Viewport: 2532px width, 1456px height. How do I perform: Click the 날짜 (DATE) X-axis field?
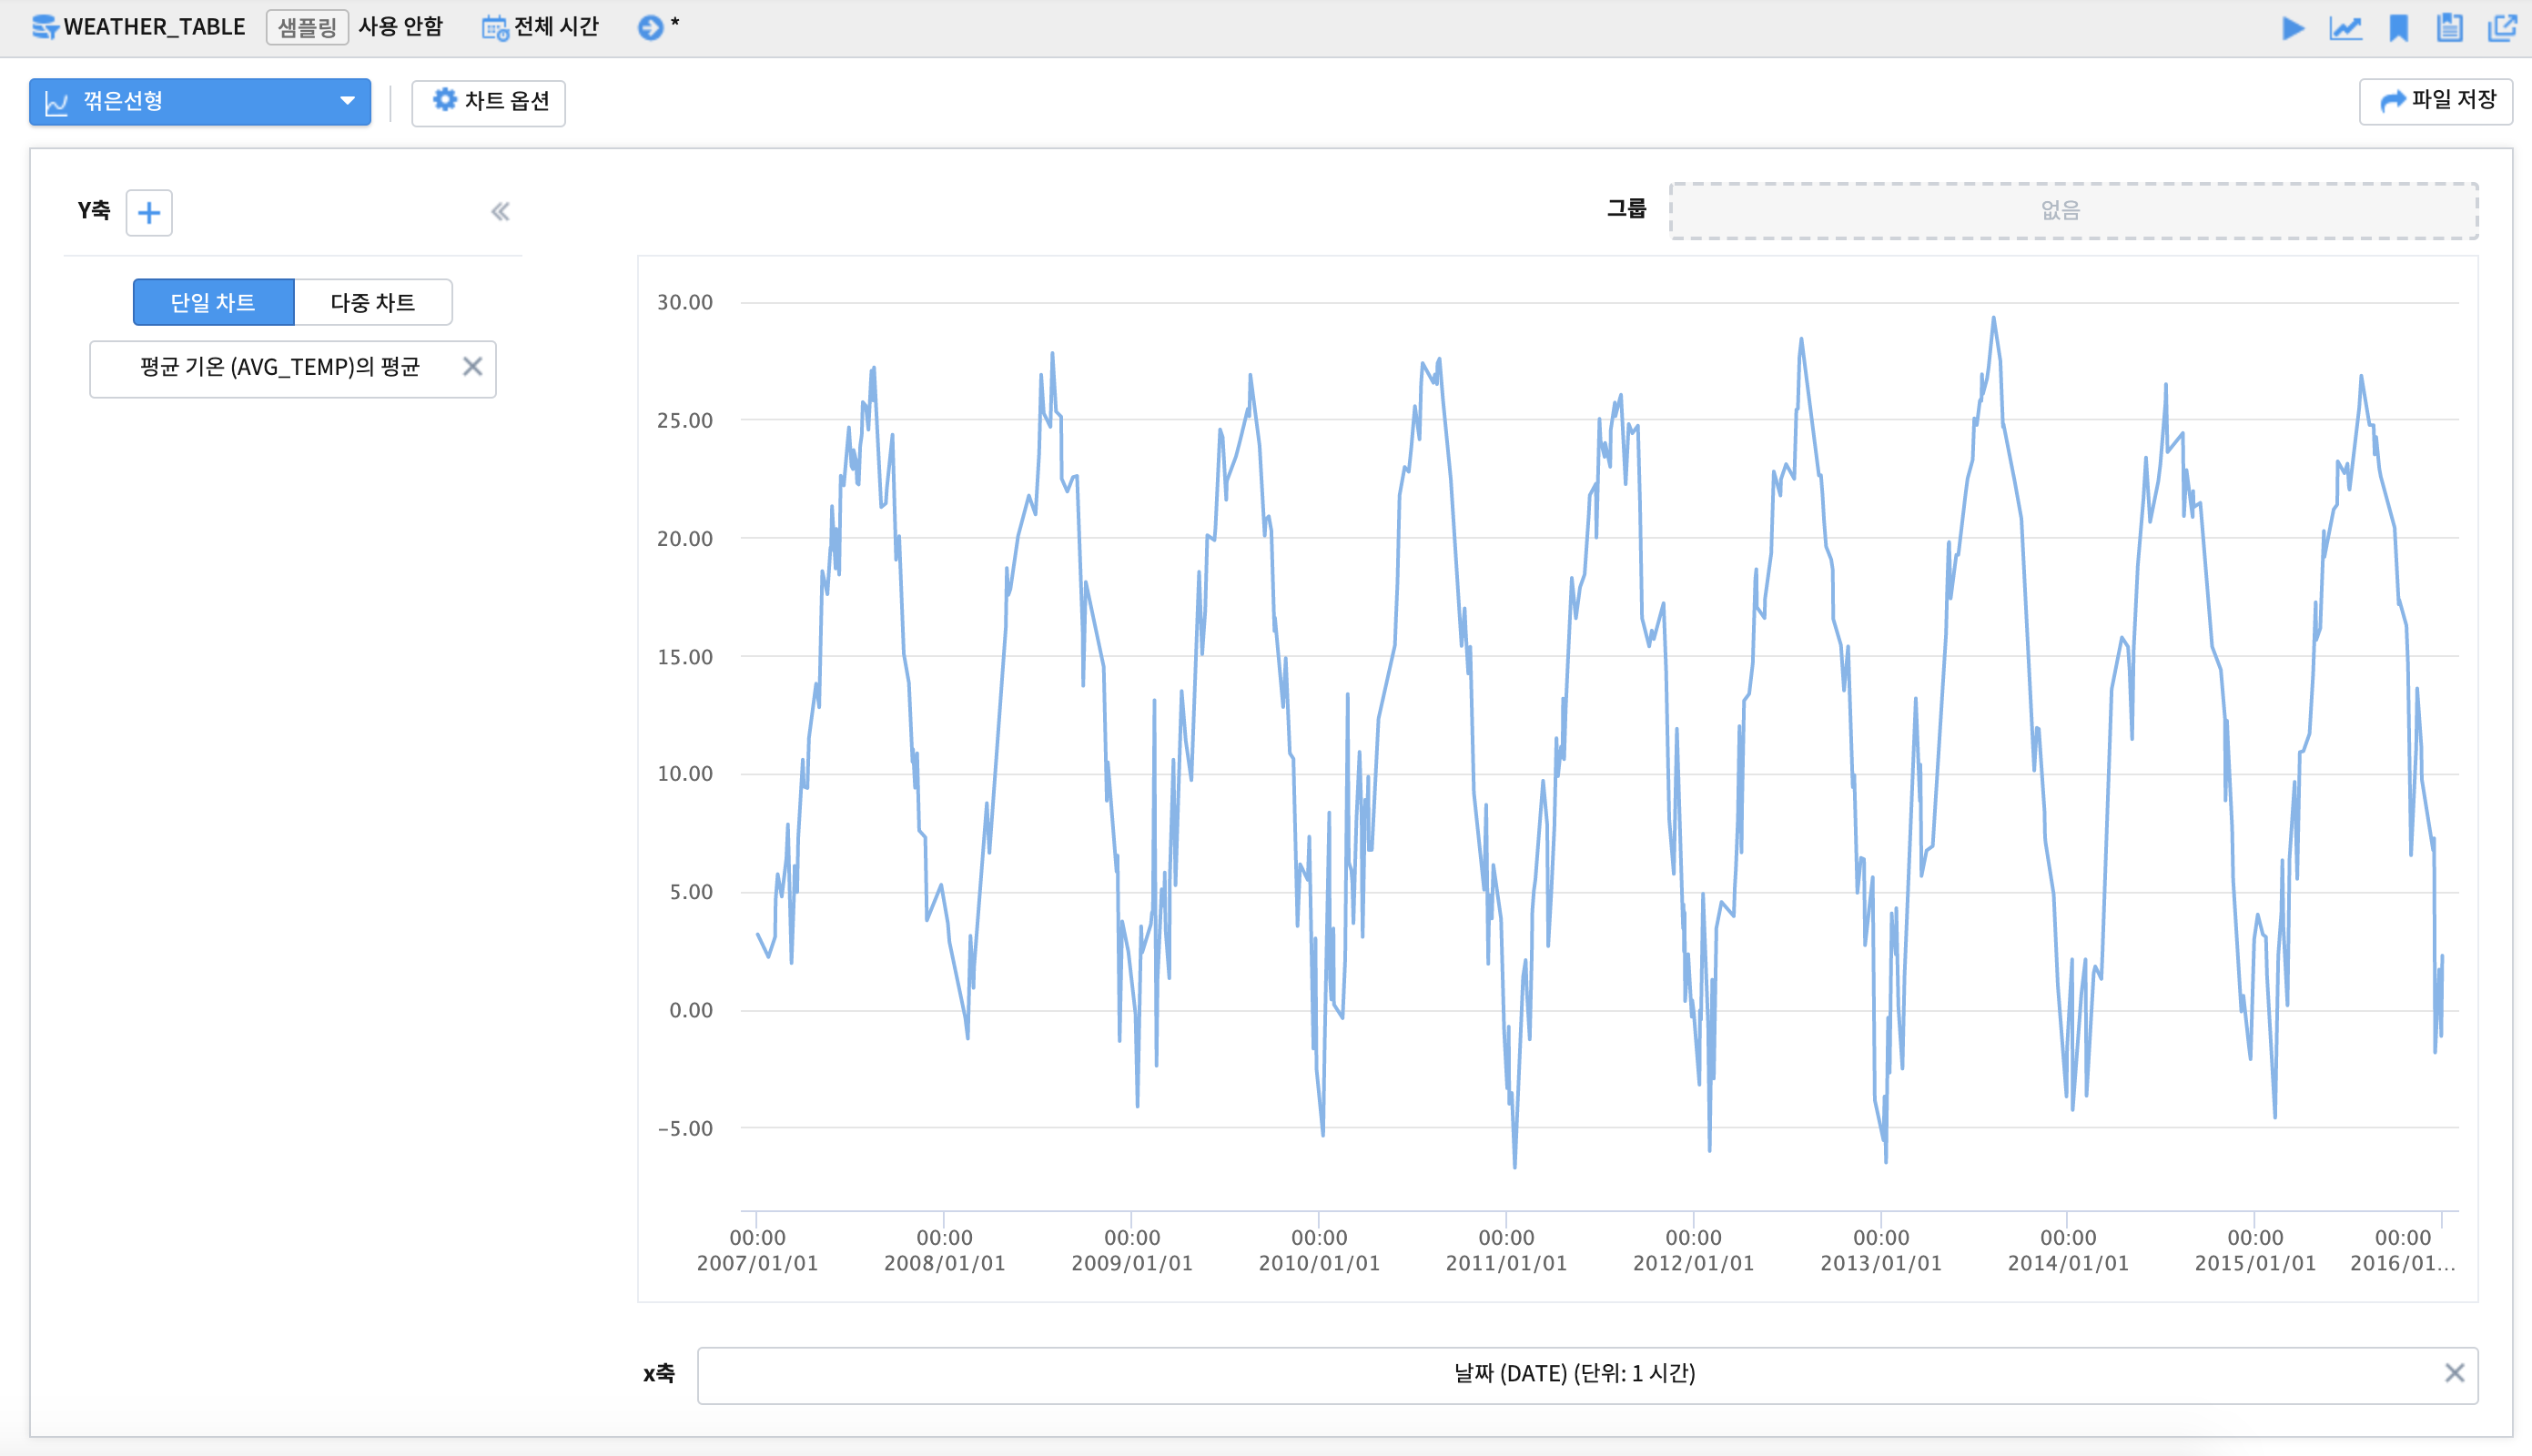pyautogui.click(x=1588, y=1375)
